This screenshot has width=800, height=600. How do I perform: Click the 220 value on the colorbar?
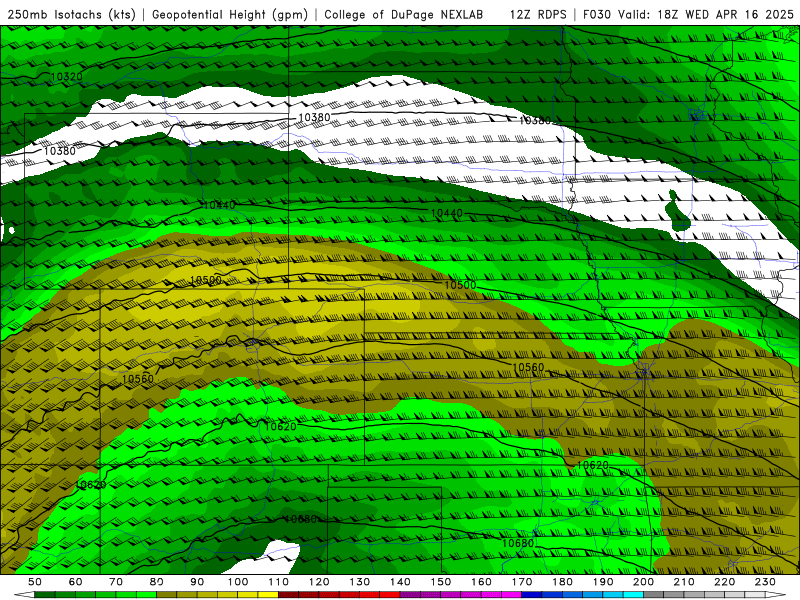point(725,582)
